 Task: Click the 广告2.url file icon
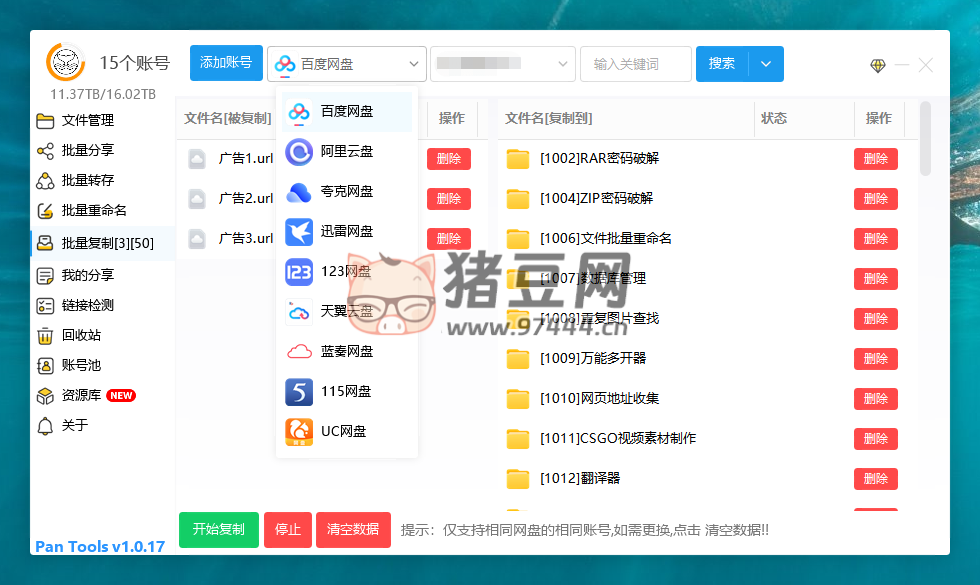click(x=197, y=199)
